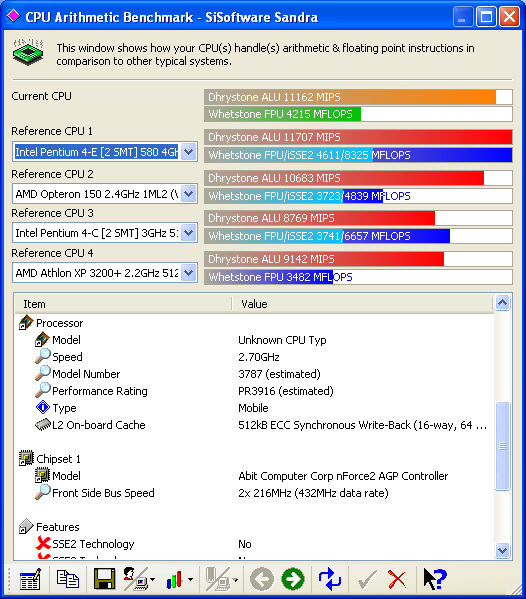The height and width of the screenshot is (599, 526).
Task: Click the floppy disk save icon
Action: 104,579
